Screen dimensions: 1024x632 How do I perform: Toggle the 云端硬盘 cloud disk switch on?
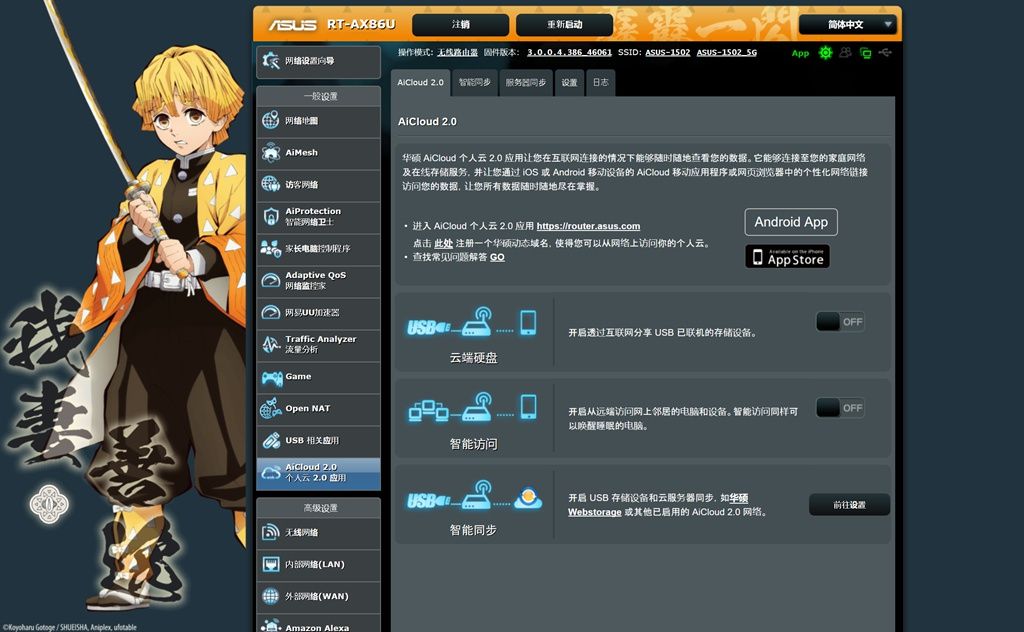pos(840,322)
